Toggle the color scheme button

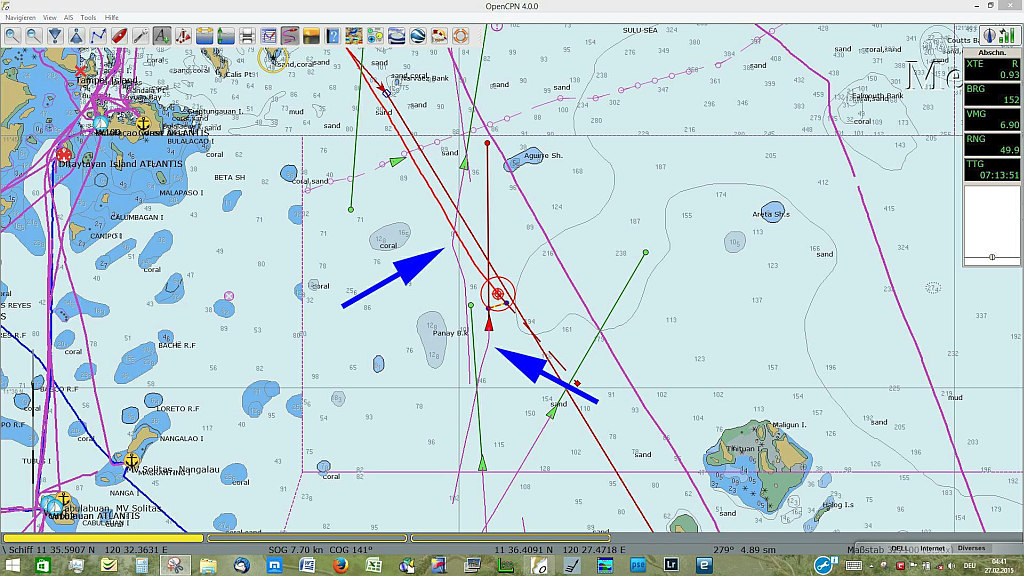311,36
